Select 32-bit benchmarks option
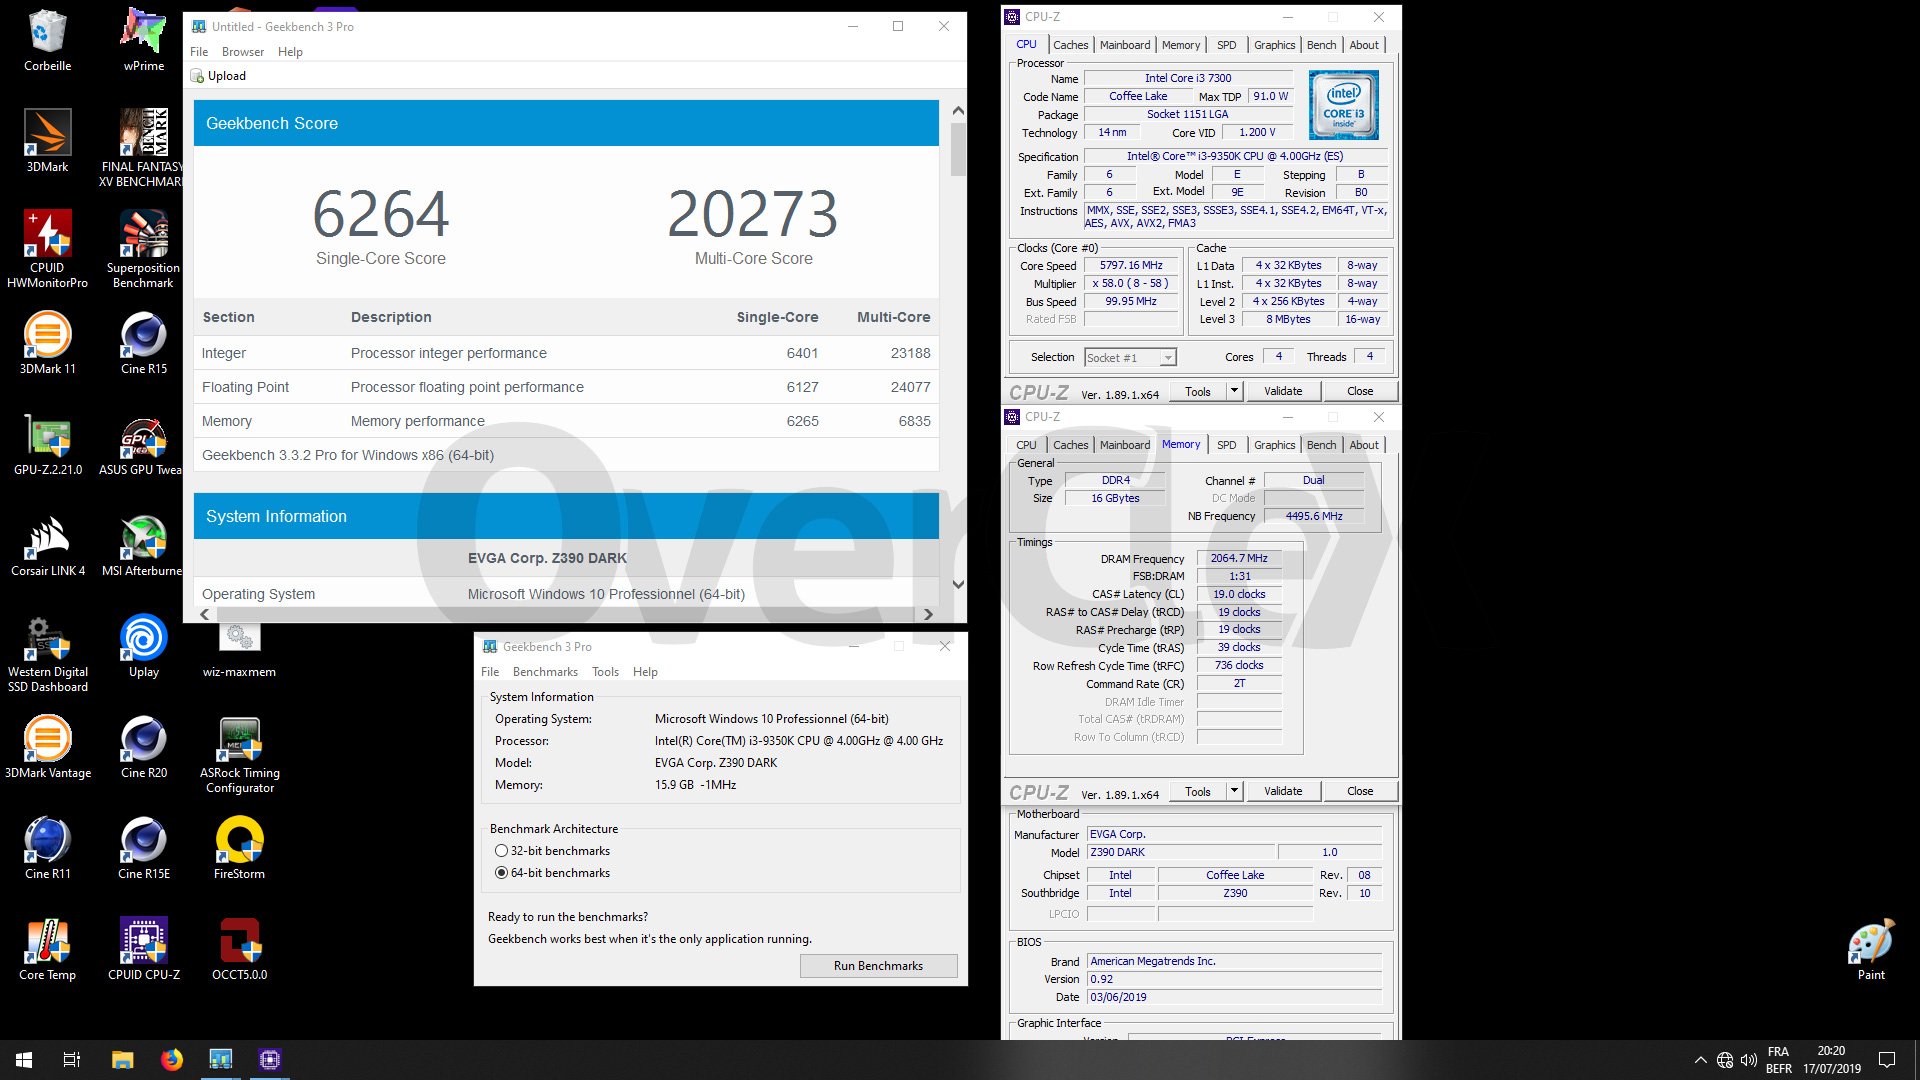Viewport: 1920px width, 1080px height. 552,851
